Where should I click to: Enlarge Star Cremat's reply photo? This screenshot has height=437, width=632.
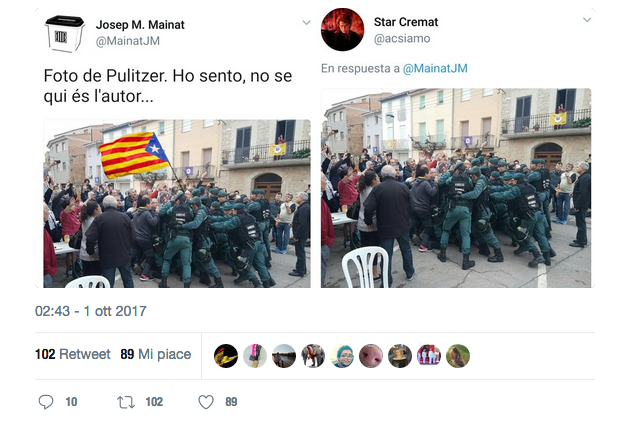point(456,188)
